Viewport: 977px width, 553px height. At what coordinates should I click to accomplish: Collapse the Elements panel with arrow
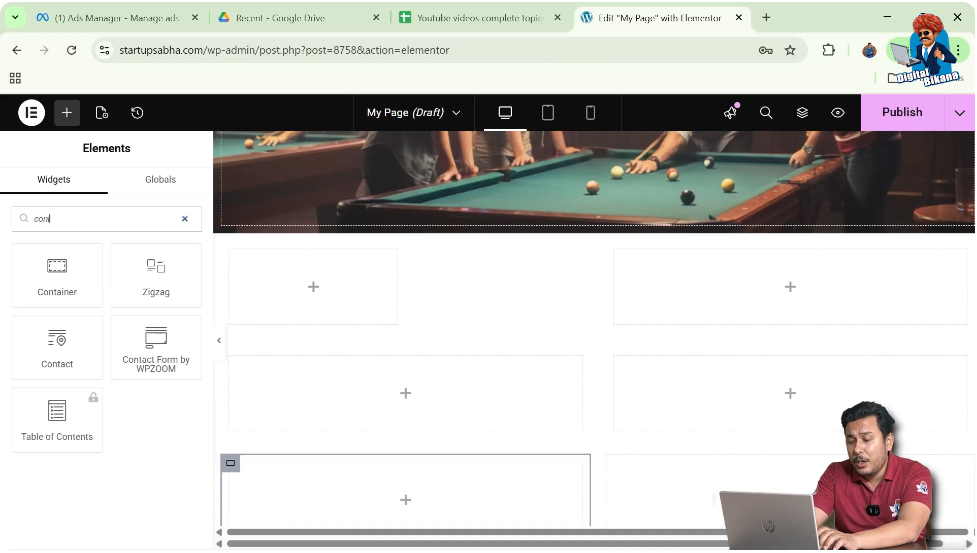point(219,341)
